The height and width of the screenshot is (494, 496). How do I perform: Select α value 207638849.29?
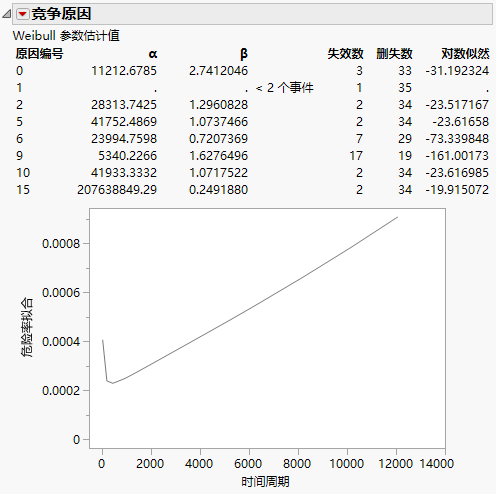coord(117,190)
